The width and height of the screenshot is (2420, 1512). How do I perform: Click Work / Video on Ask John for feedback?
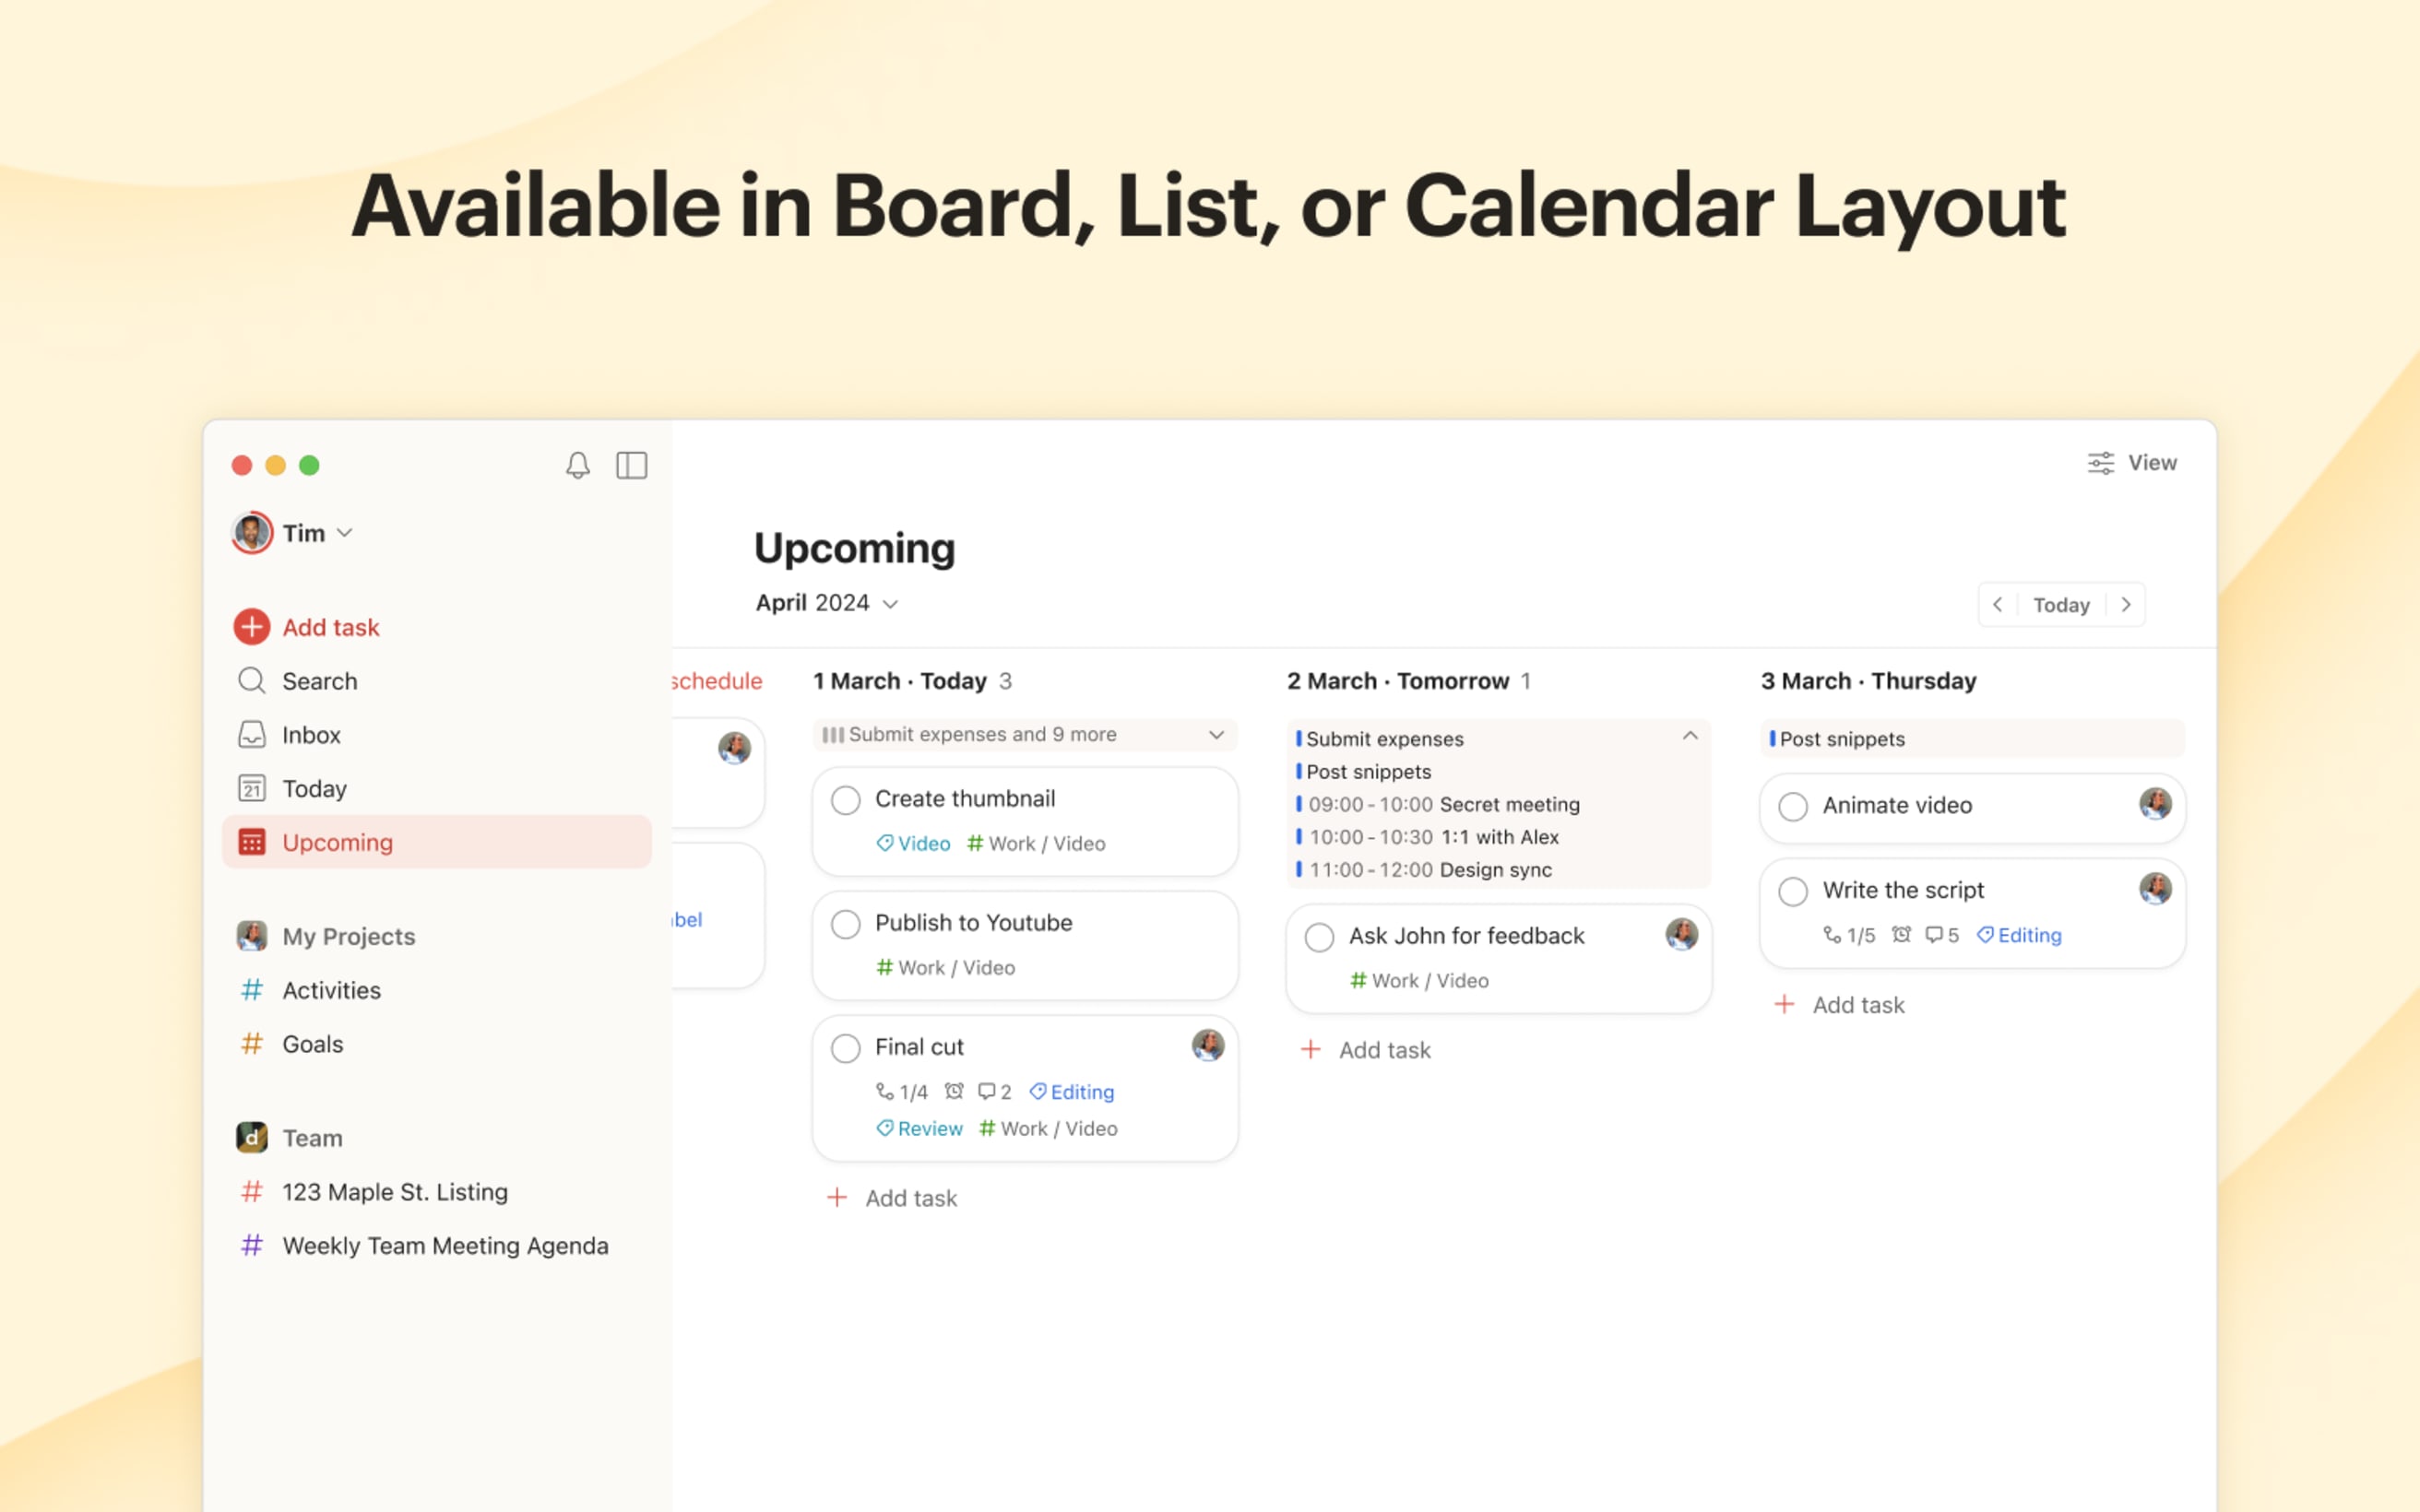tap(1419, 981)
